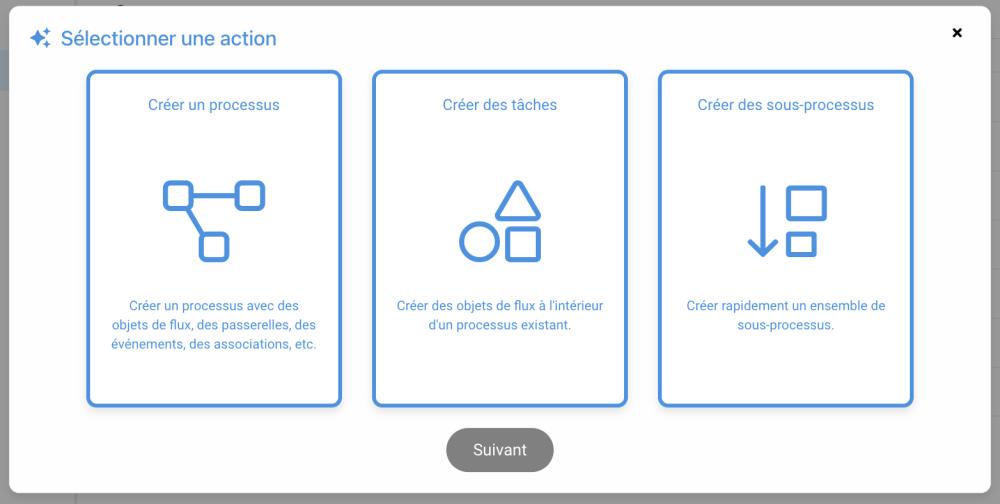Click the "Créer rapidement un ensemble" description text
The height and width of the screenshot is (504, 1000).
[x=786, y=315]
